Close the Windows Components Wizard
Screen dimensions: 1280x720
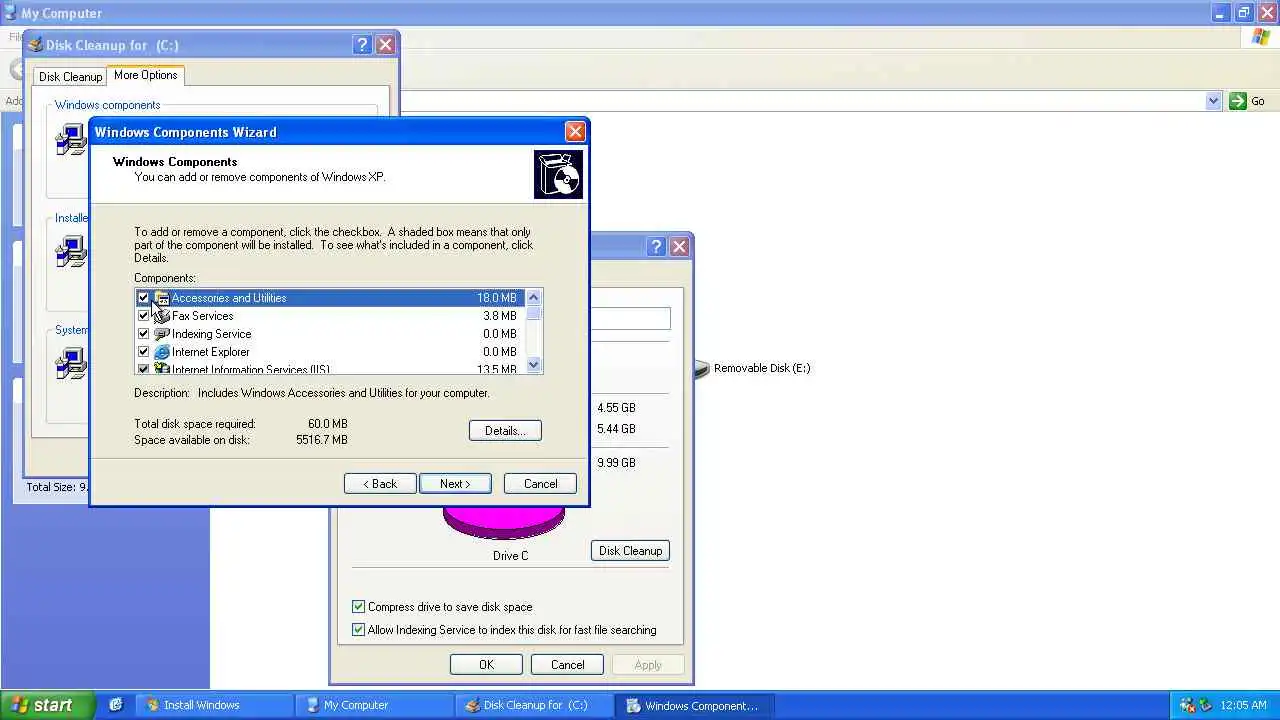(575, 132)
